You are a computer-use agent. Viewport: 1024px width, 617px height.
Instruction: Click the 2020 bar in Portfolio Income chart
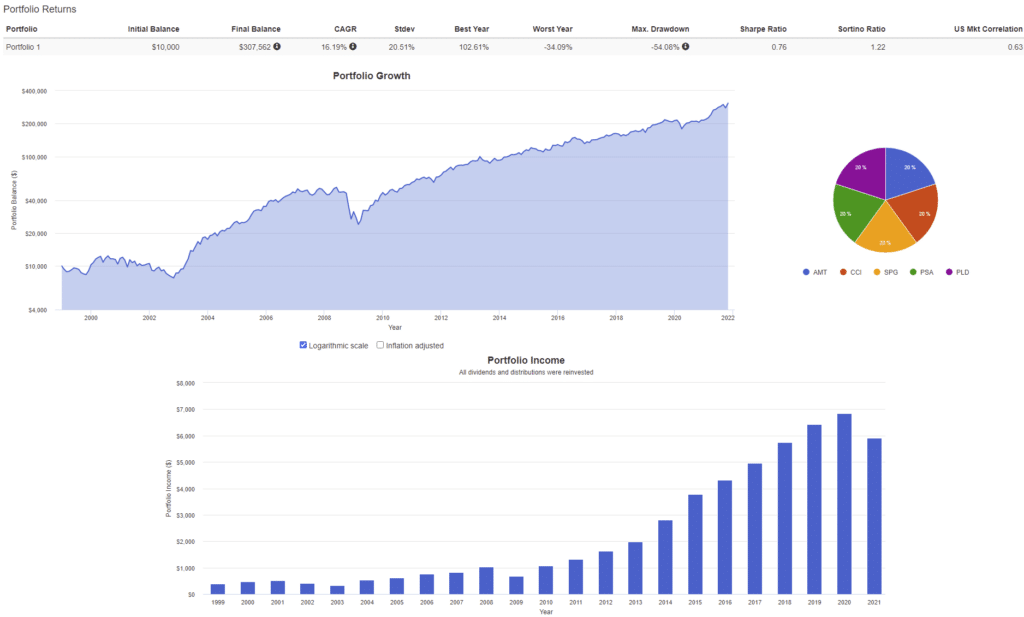(x=844, y=504)
